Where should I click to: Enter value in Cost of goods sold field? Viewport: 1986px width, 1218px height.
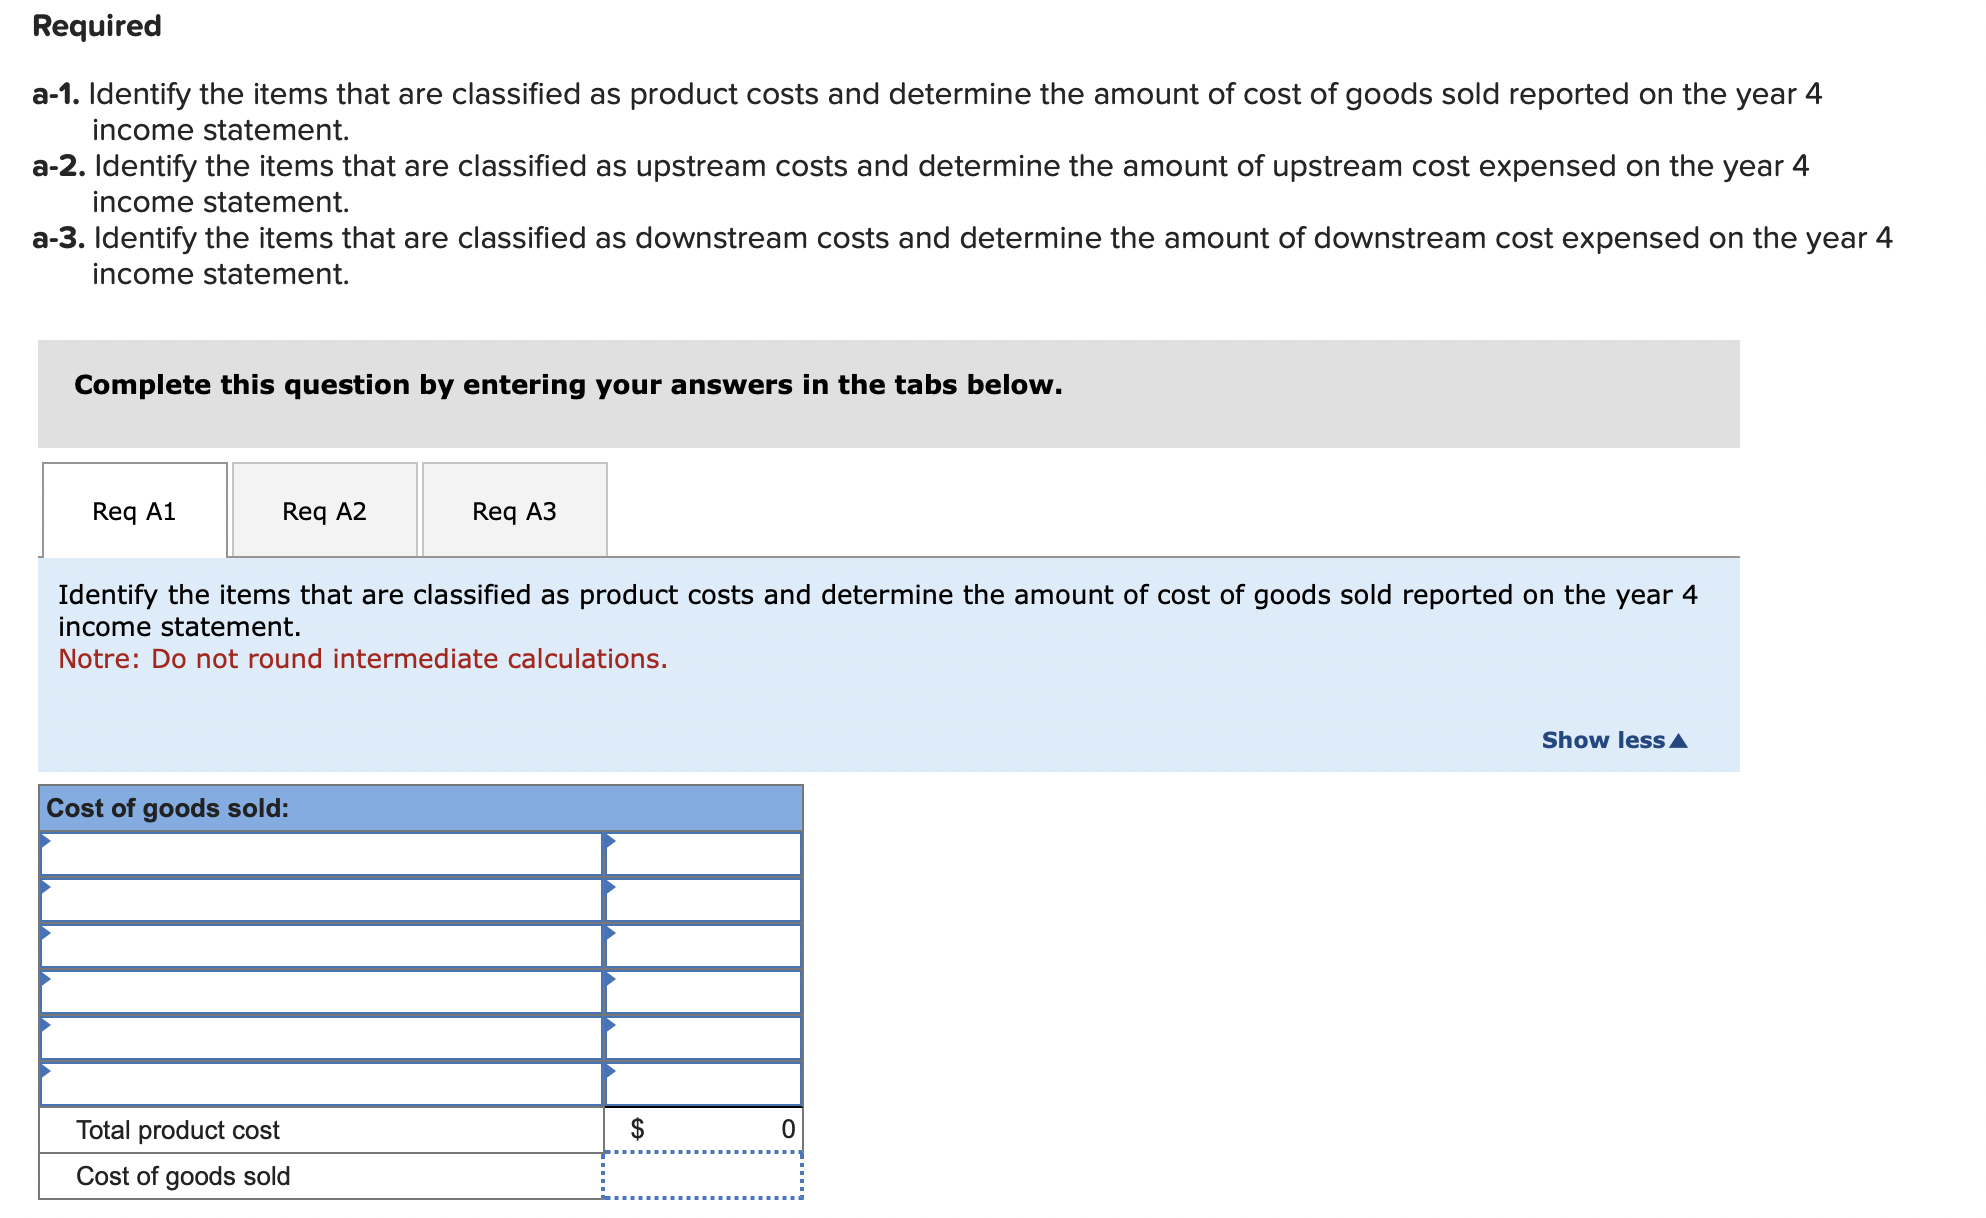pos(703,1176)
